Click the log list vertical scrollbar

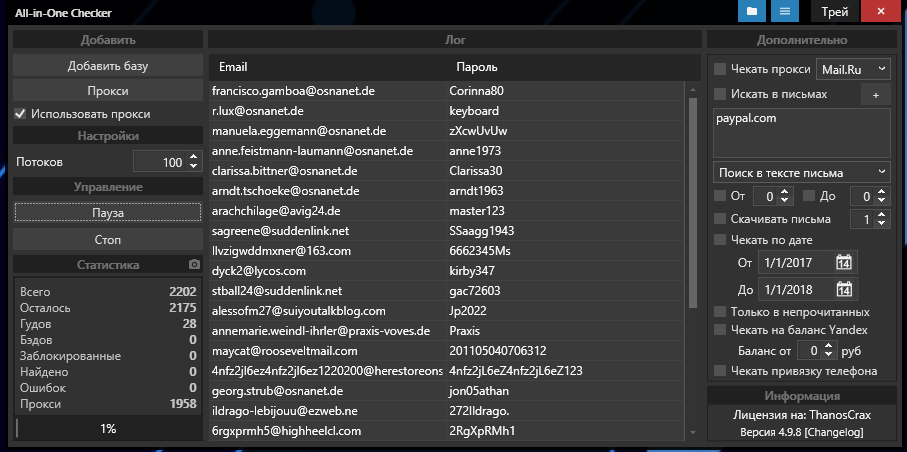692,200
